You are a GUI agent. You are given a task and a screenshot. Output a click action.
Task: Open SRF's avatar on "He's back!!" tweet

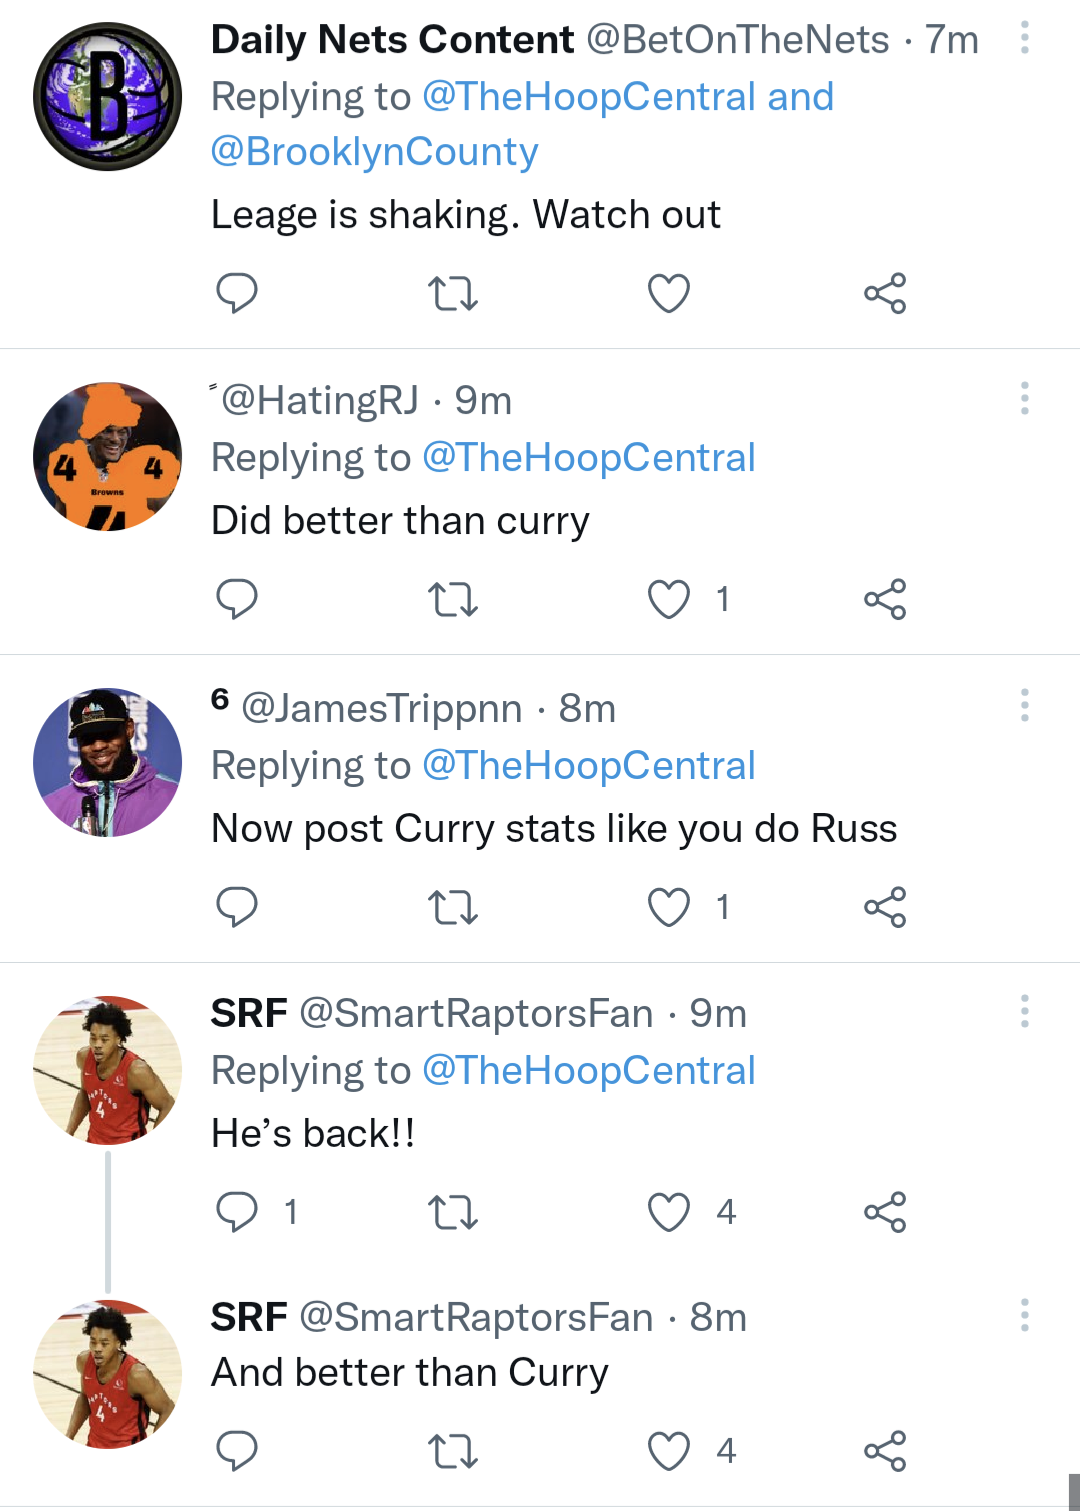(107, 1070)
